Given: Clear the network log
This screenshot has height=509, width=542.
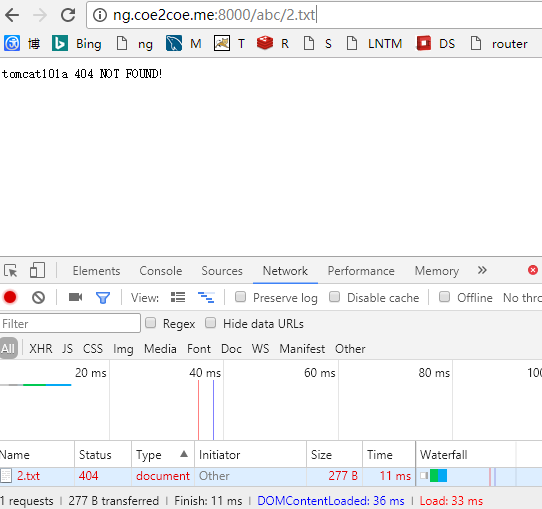Looking at the screenshot, I should click(x=38, y=298).
